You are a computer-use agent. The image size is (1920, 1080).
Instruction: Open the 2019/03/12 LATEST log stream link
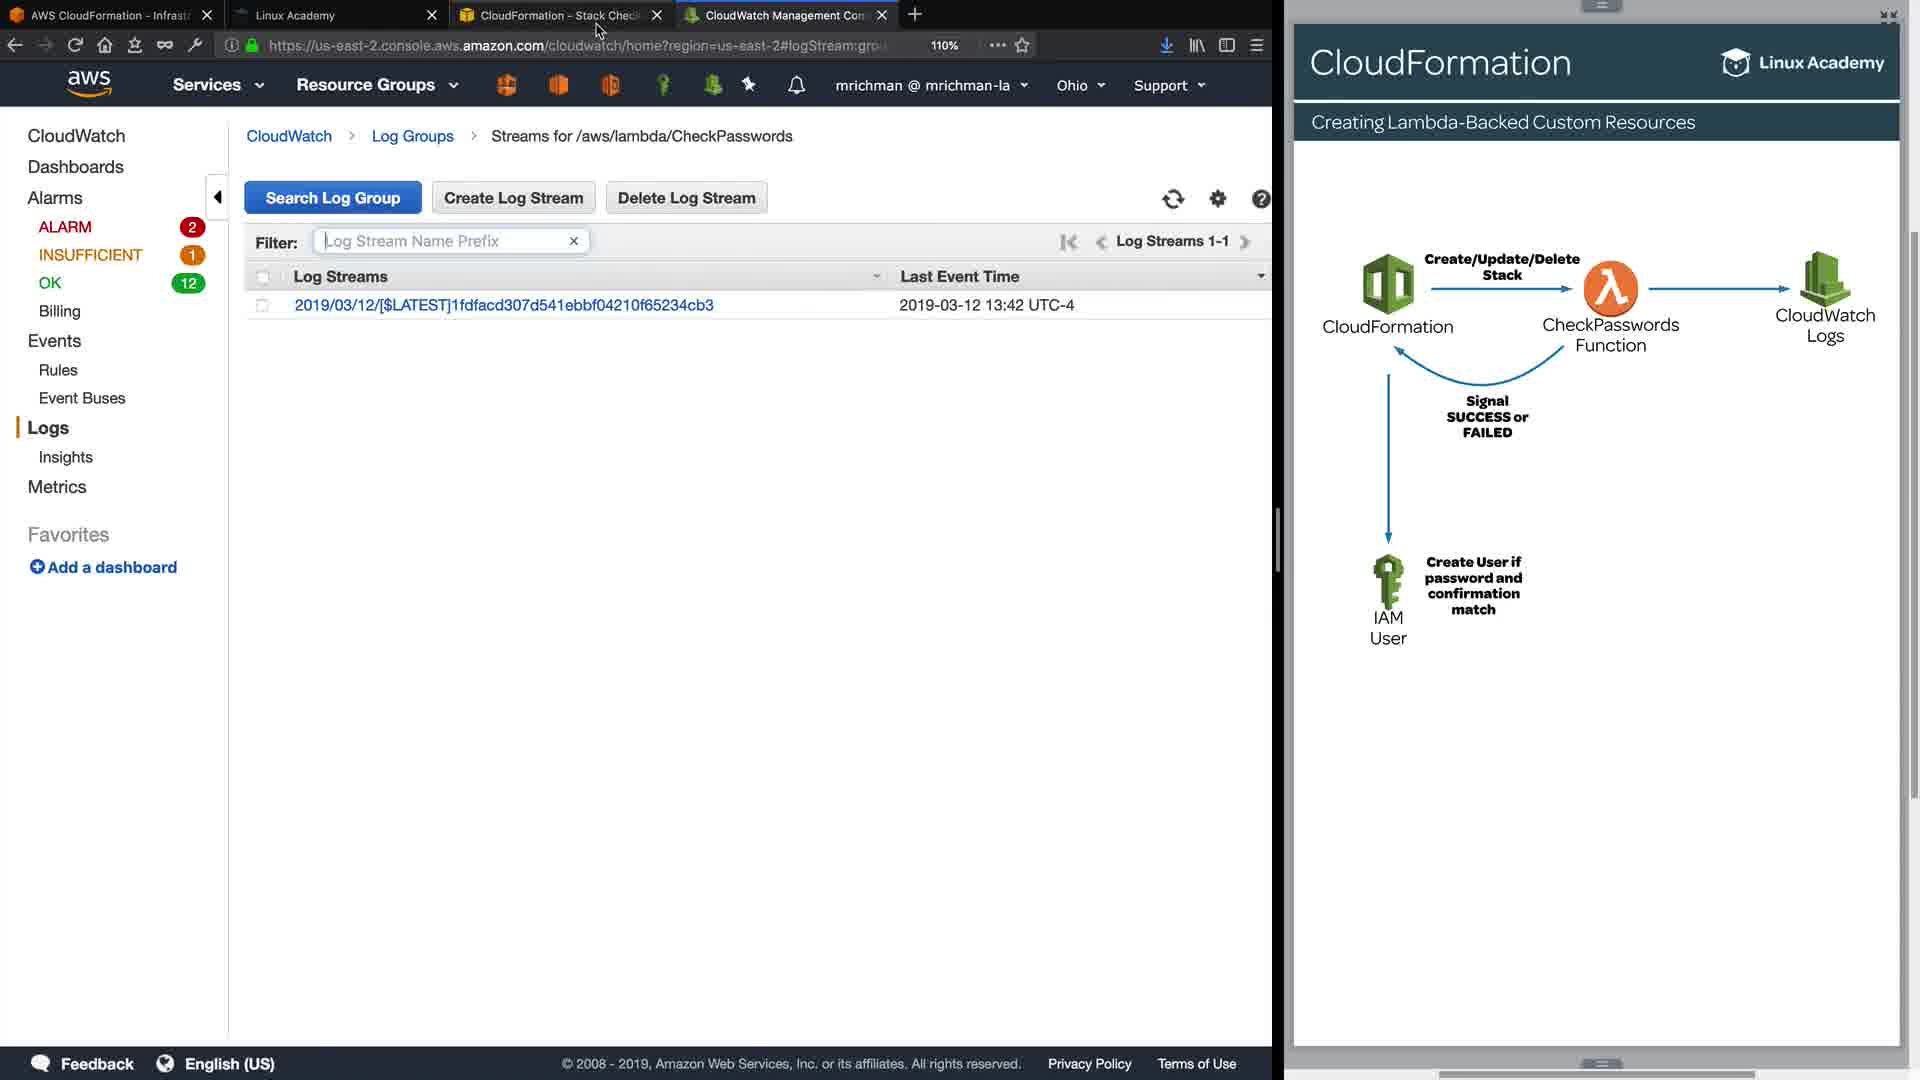click(x=504, y=305)
